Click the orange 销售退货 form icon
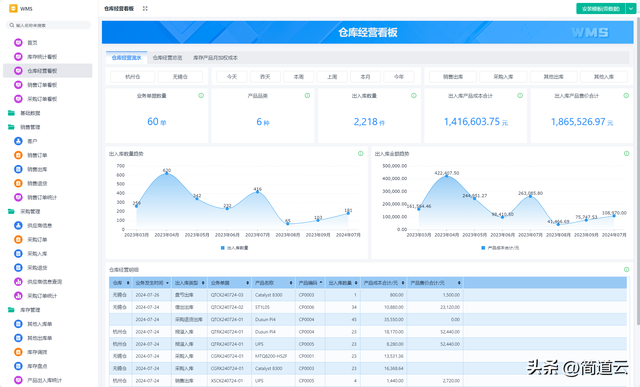Screen dimensions: 640x387 tap(18, 183)
